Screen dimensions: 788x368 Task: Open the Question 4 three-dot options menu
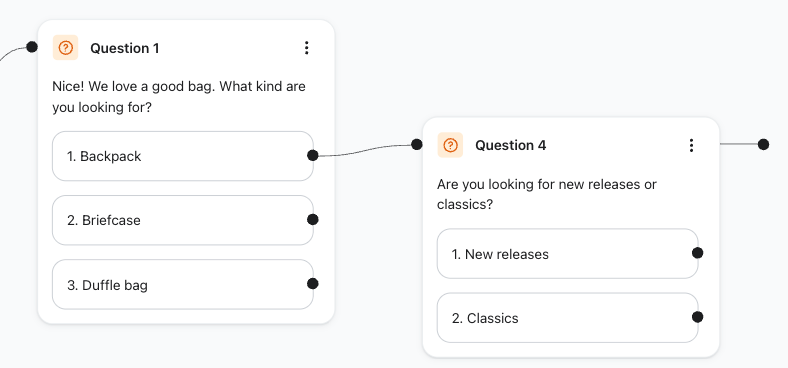692,145
